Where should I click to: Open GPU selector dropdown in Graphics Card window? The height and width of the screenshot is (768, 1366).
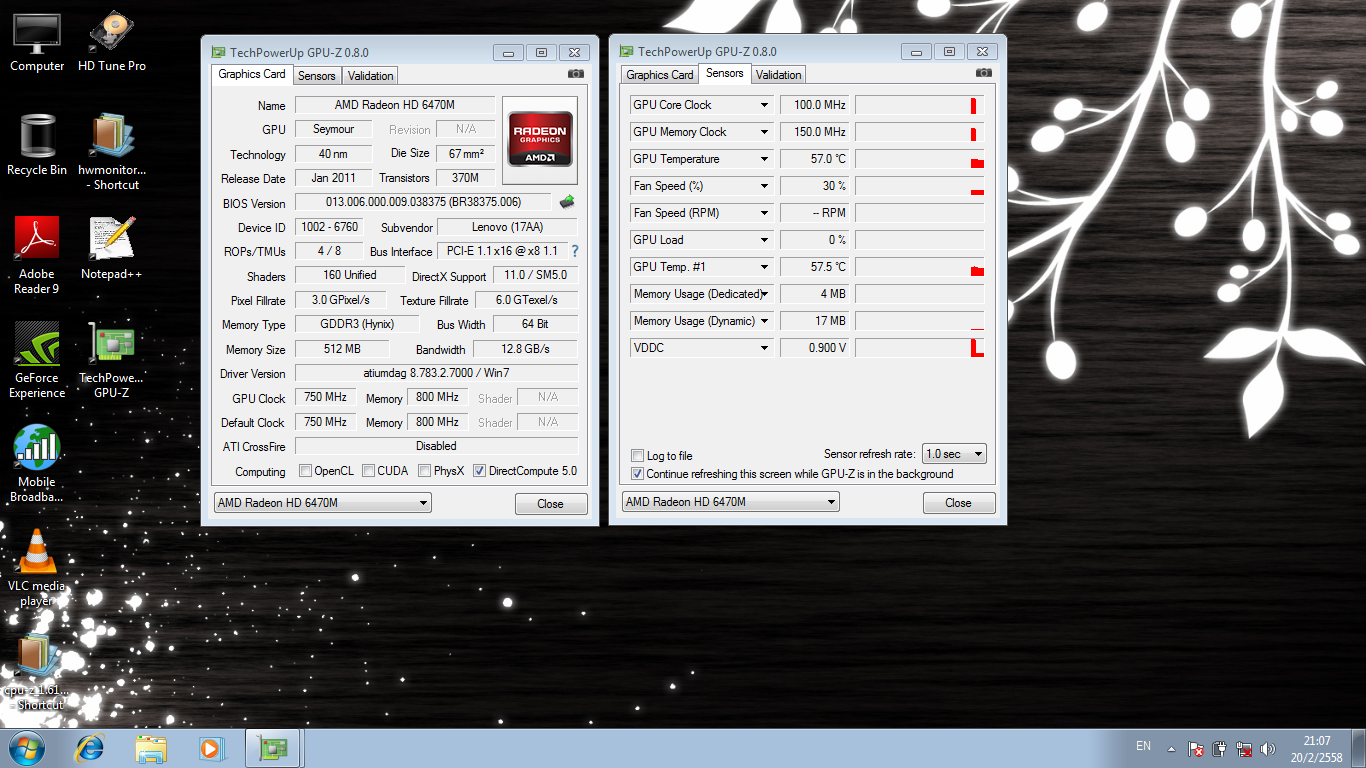point(323,503)
